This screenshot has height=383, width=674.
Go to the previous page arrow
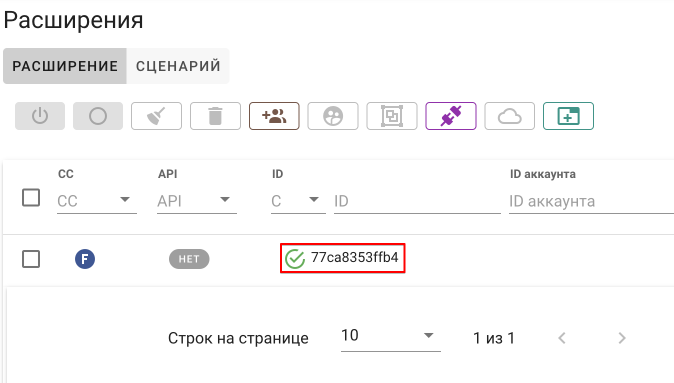(562, 338)
